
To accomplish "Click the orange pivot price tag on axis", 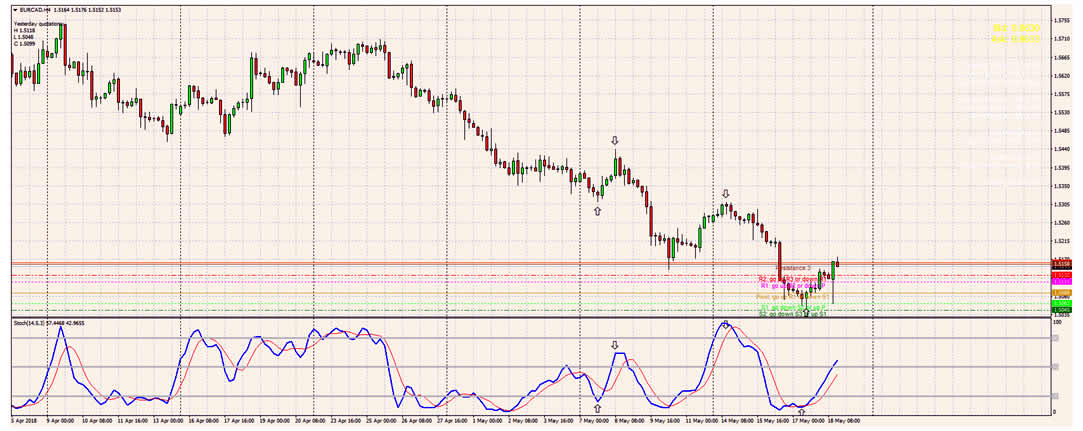I will point(1062,293).
